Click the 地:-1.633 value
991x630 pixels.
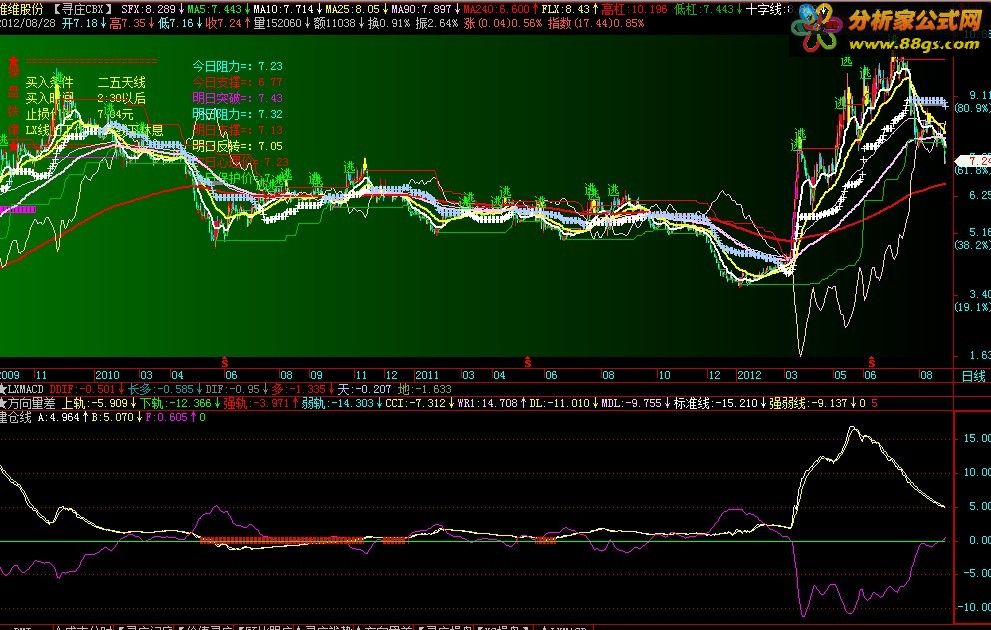tap(425, 389)
